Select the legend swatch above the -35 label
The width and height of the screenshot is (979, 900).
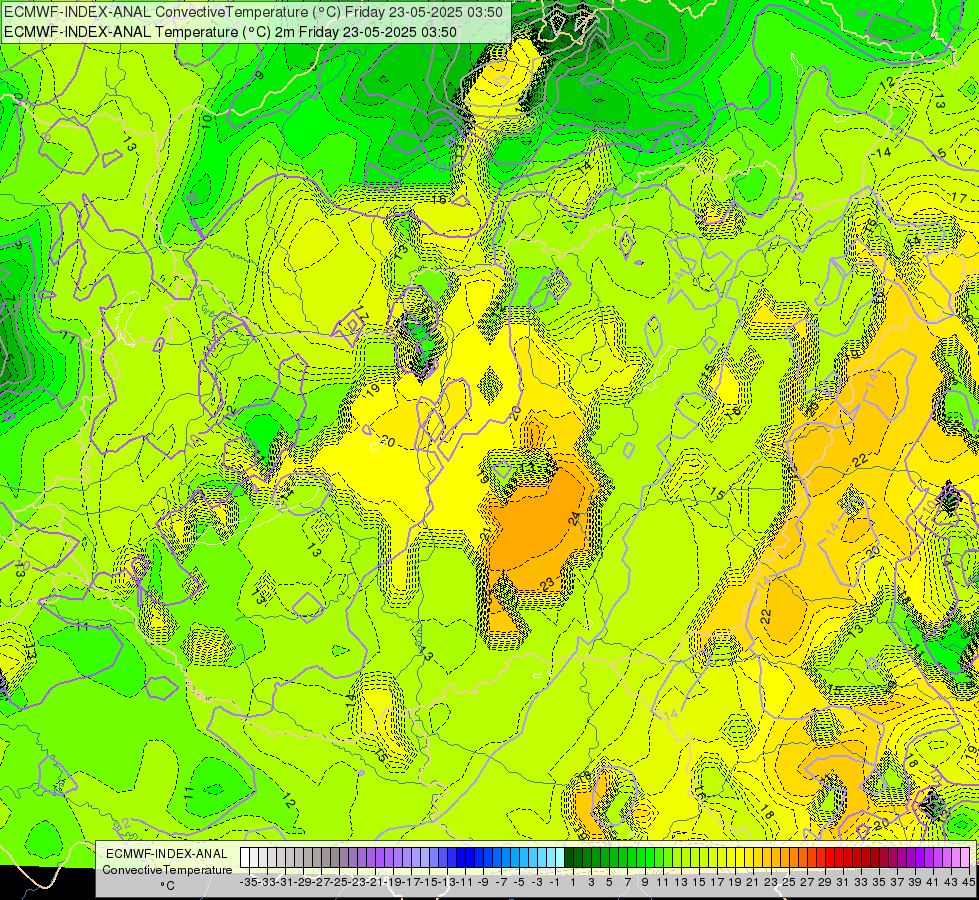245,857
